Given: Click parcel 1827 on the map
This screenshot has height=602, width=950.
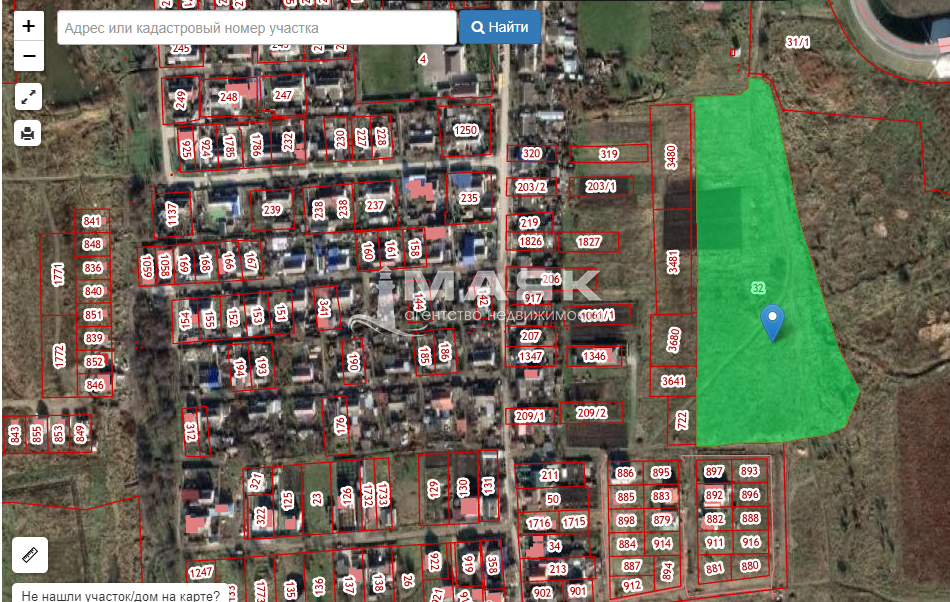Looking at the screenshot, I should click(x=589, y=242).
